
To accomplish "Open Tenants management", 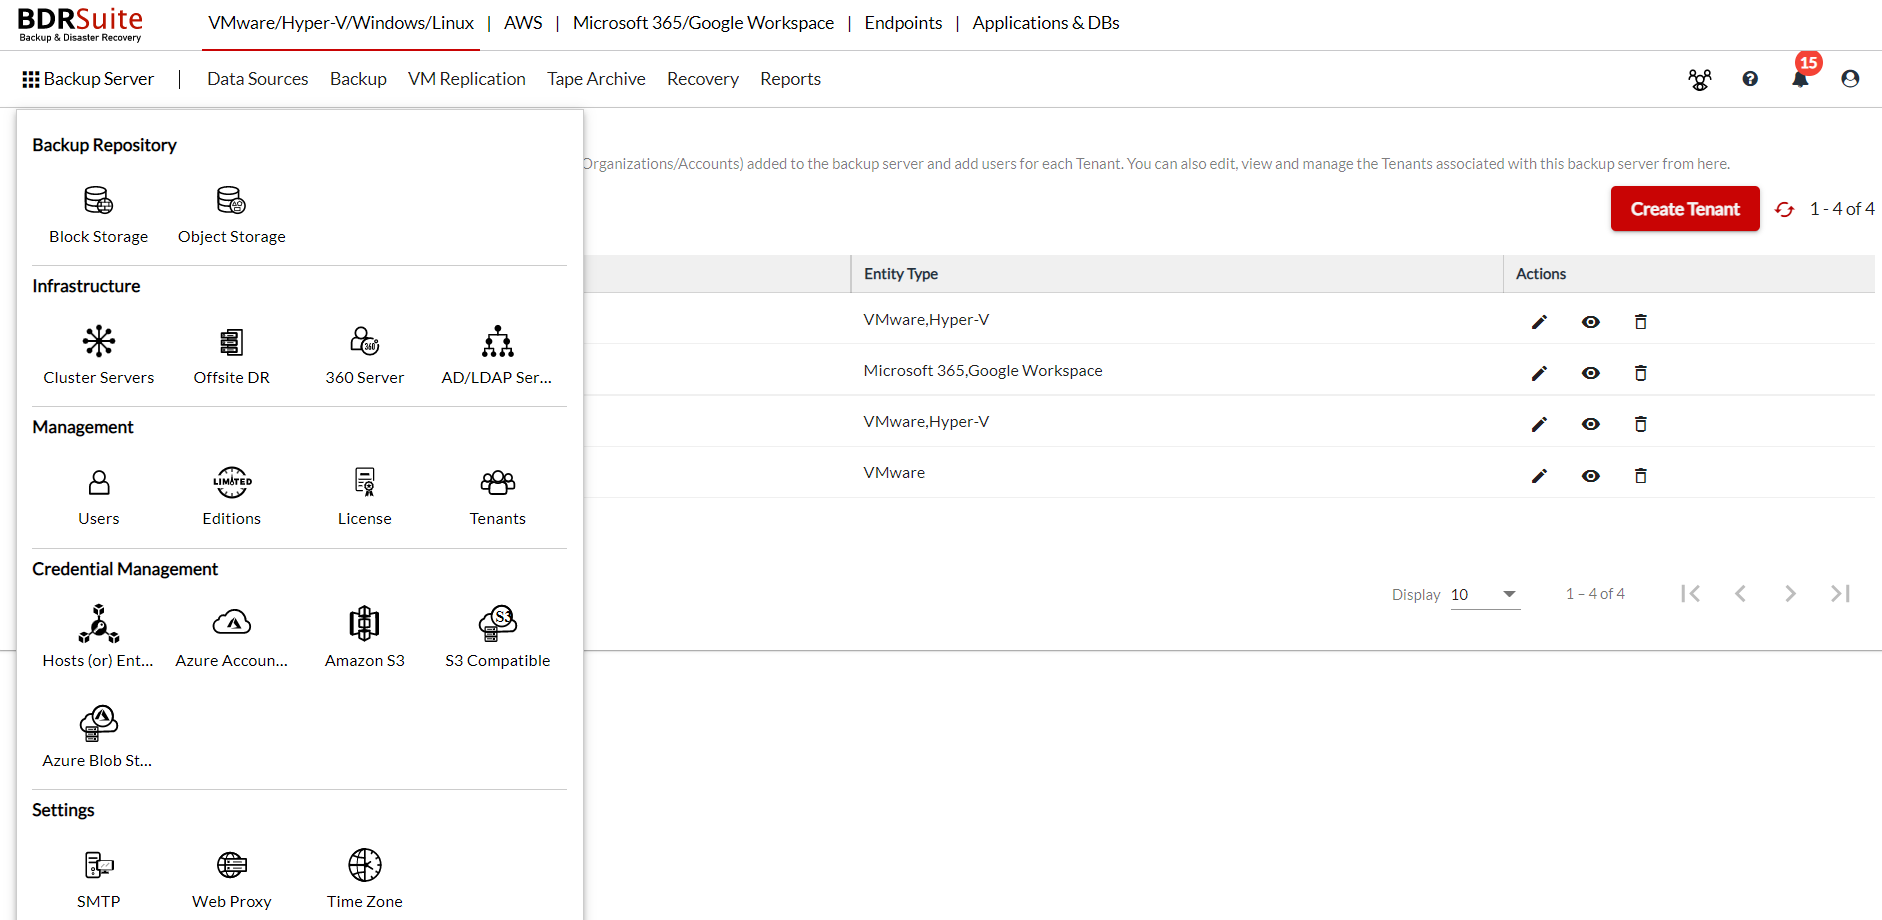I will pyautogui.click(x=497, y=497).
